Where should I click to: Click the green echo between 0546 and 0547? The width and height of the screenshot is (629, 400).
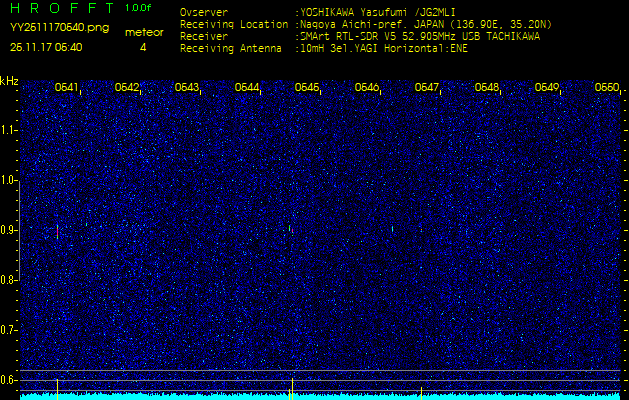pos(392,229)
